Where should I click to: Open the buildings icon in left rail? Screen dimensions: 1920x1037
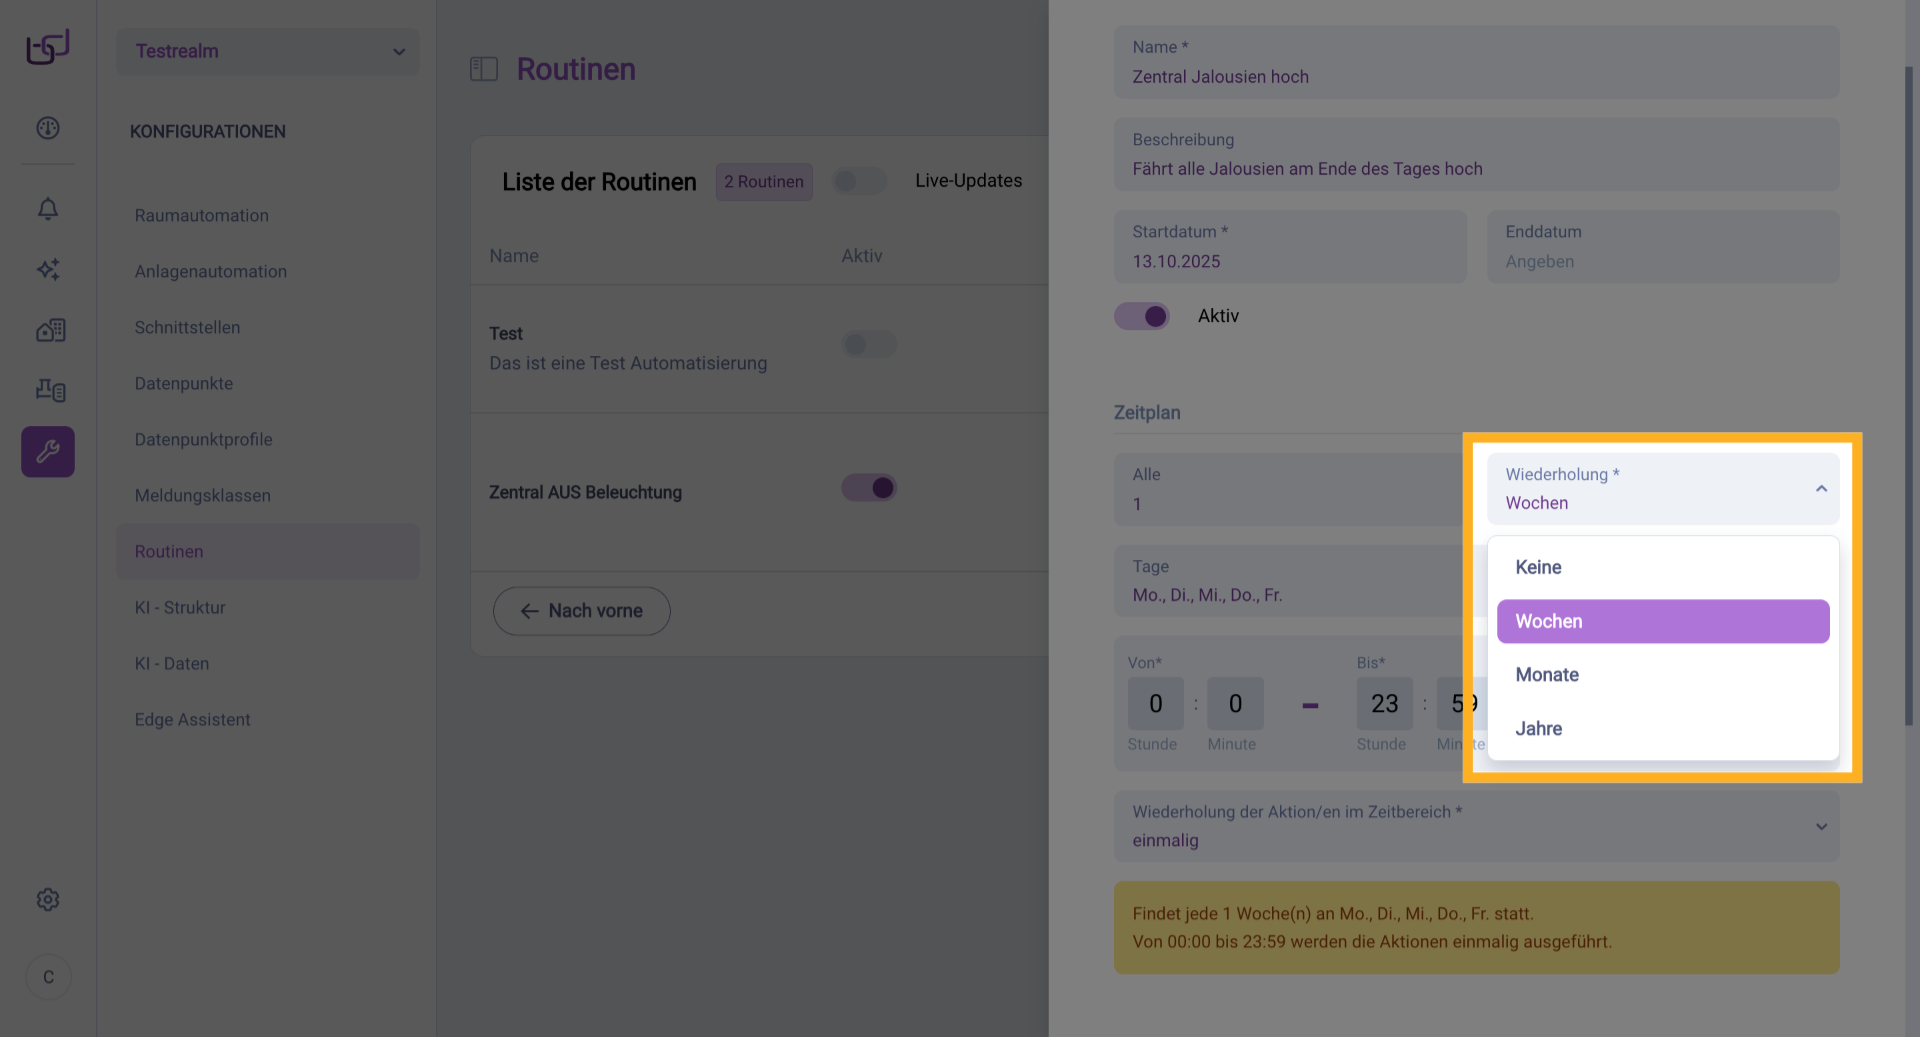pyautogui.click(x=50, y=330)
